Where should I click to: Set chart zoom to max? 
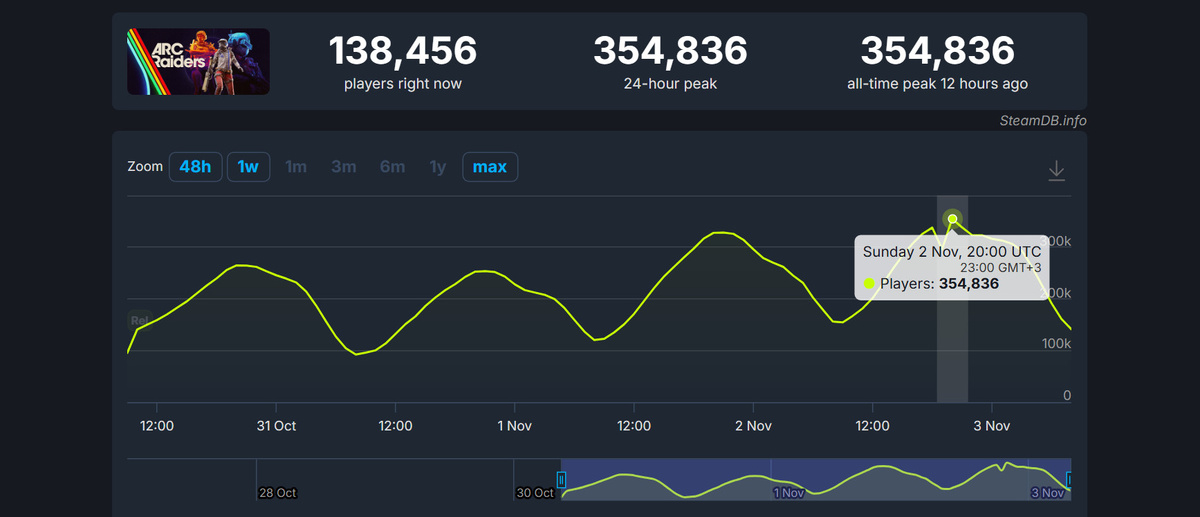pos(489,166)
